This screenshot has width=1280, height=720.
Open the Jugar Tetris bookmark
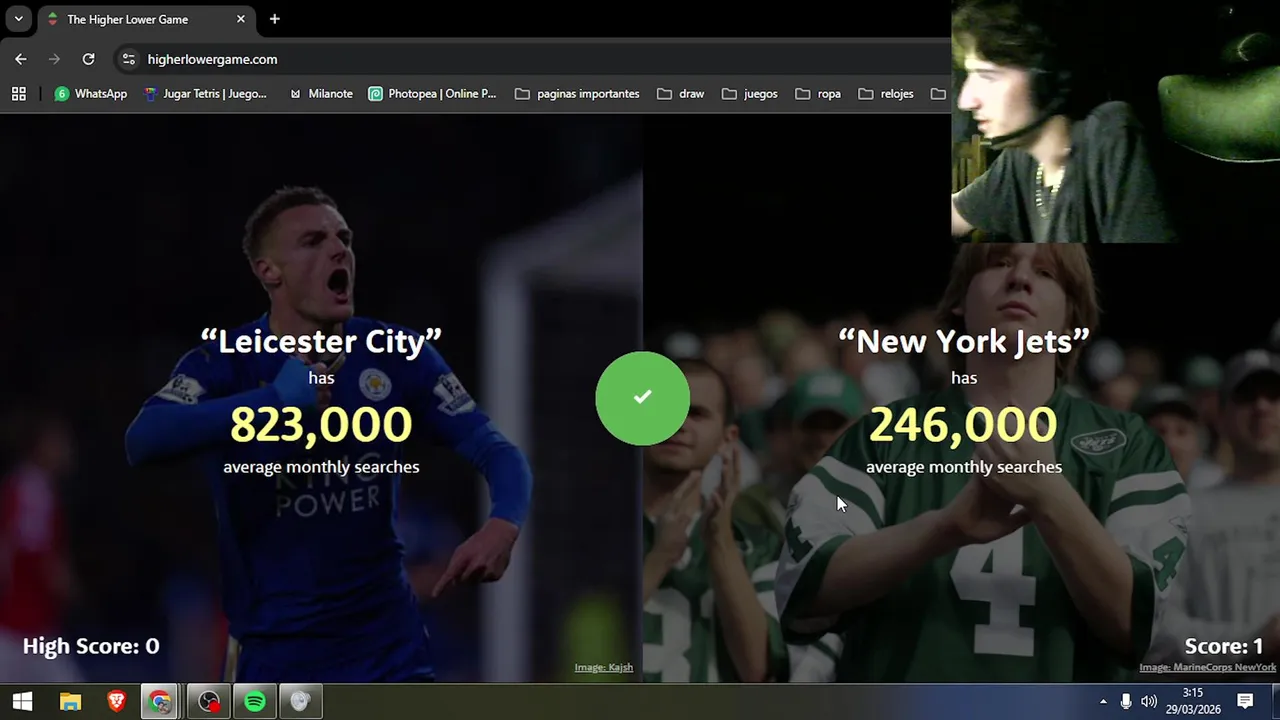pyautogui.click(x=205, y=94)
